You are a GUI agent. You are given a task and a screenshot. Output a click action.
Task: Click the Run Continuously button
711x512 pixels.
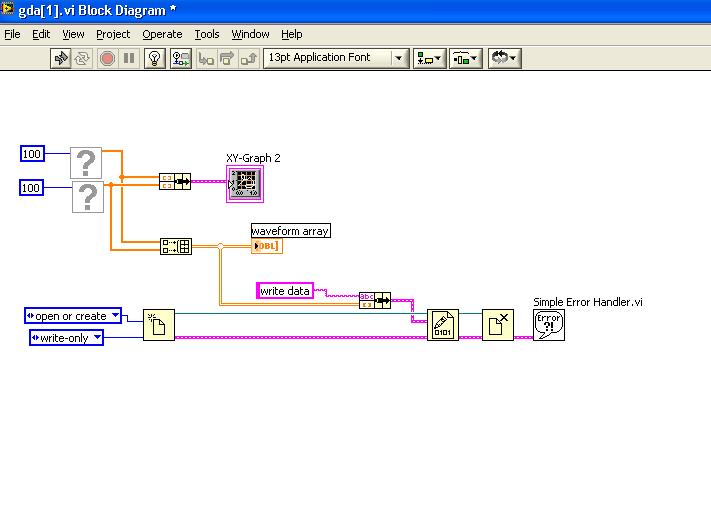82,58
